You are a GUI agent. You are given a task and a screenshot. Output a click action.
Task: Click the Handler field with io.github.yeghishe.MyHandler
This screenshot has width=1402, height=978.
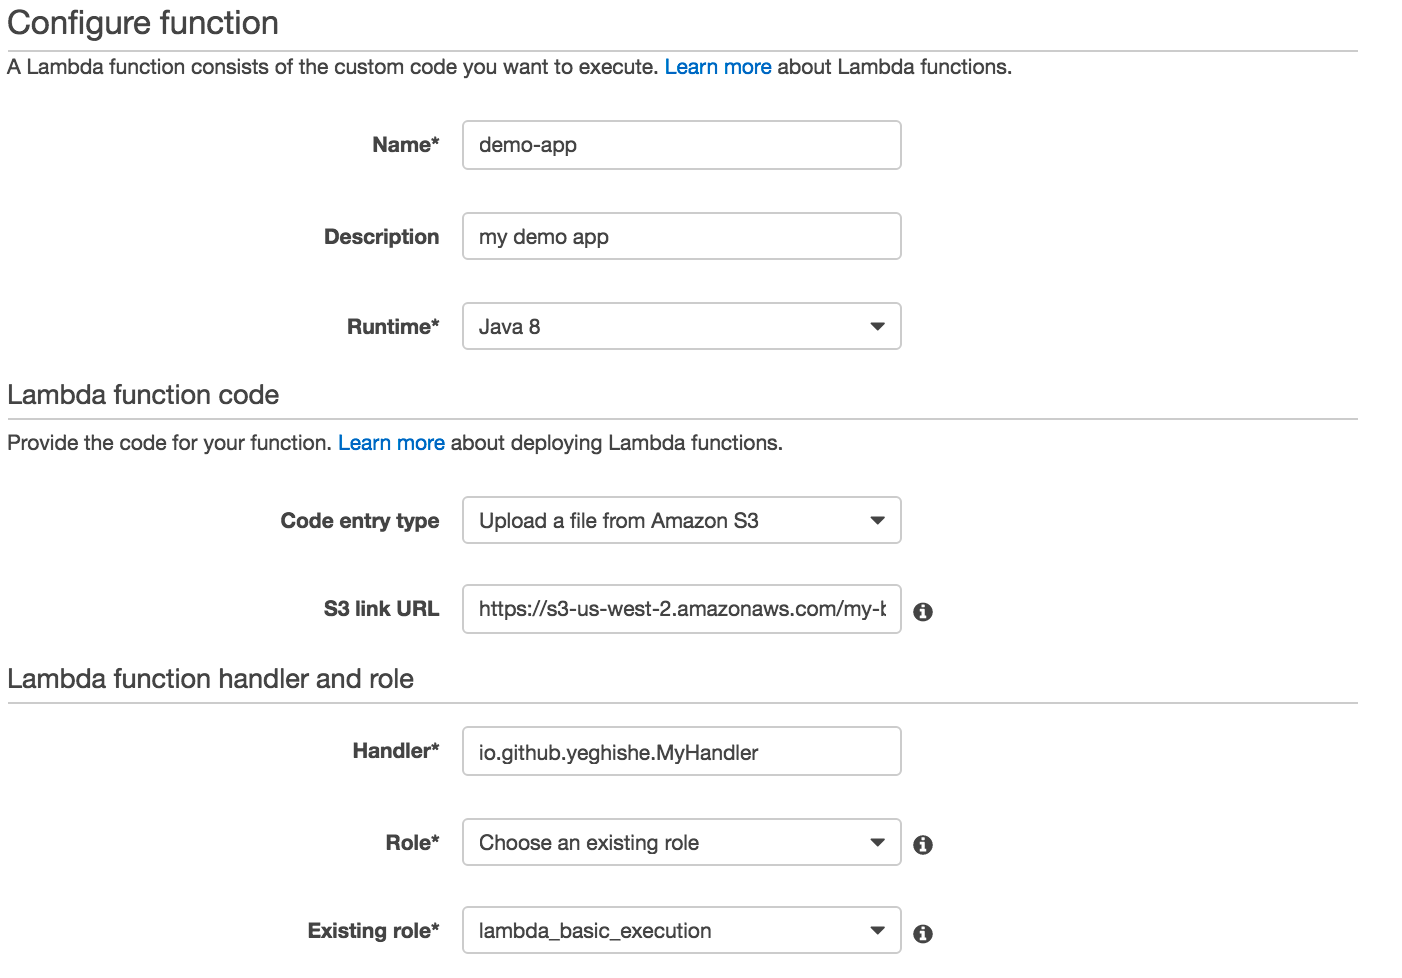coord(681,751)
